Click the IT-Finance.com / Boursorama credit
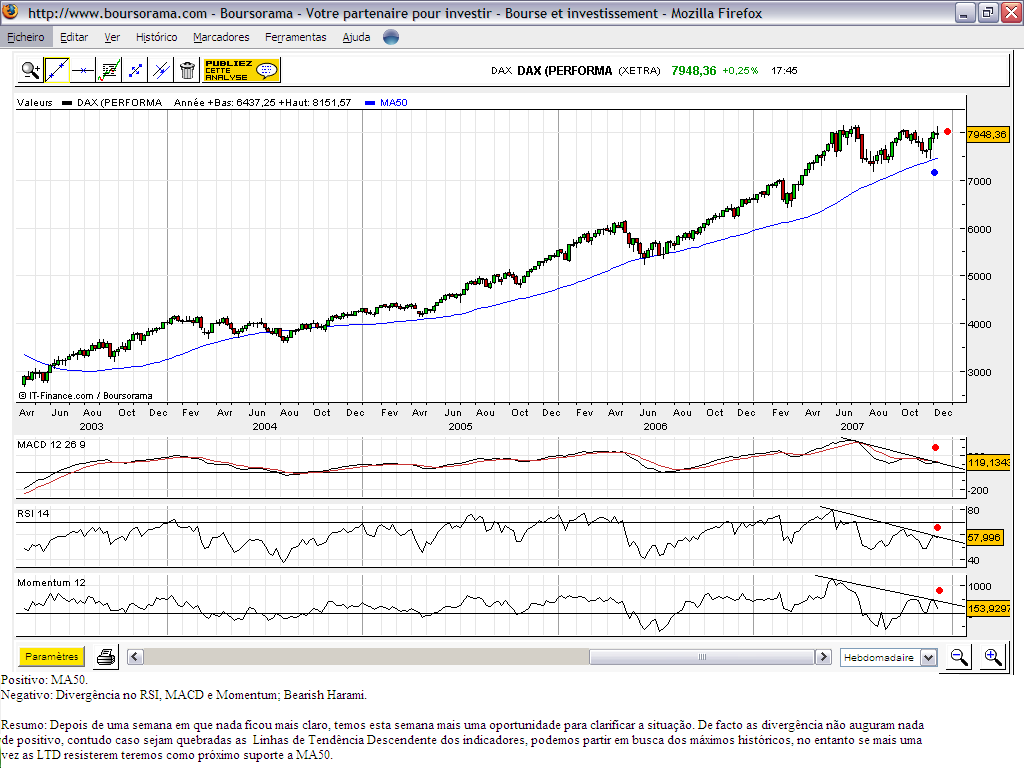 (86, 396)
